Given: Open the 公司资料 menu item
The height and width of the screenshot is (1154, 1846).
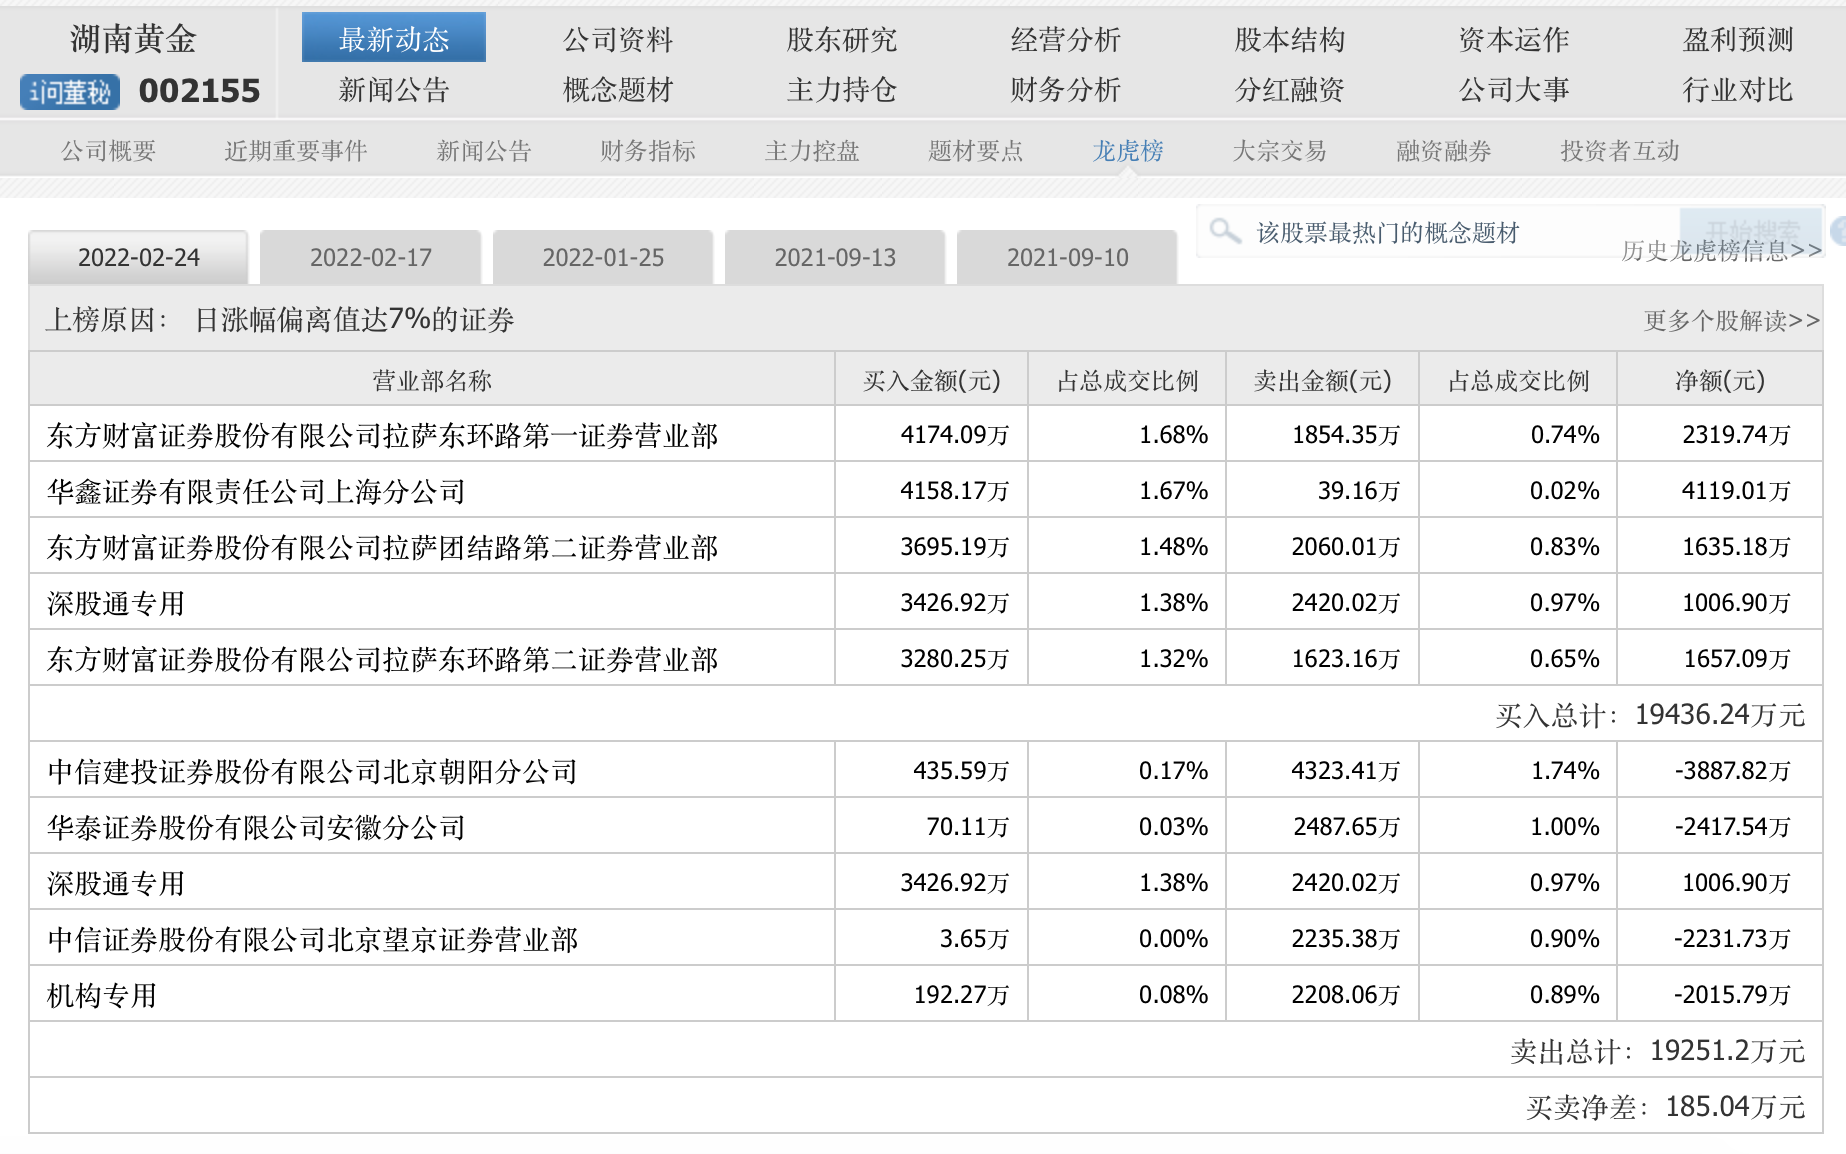Looking at the screenshot, I should click(x=619, y=40).
